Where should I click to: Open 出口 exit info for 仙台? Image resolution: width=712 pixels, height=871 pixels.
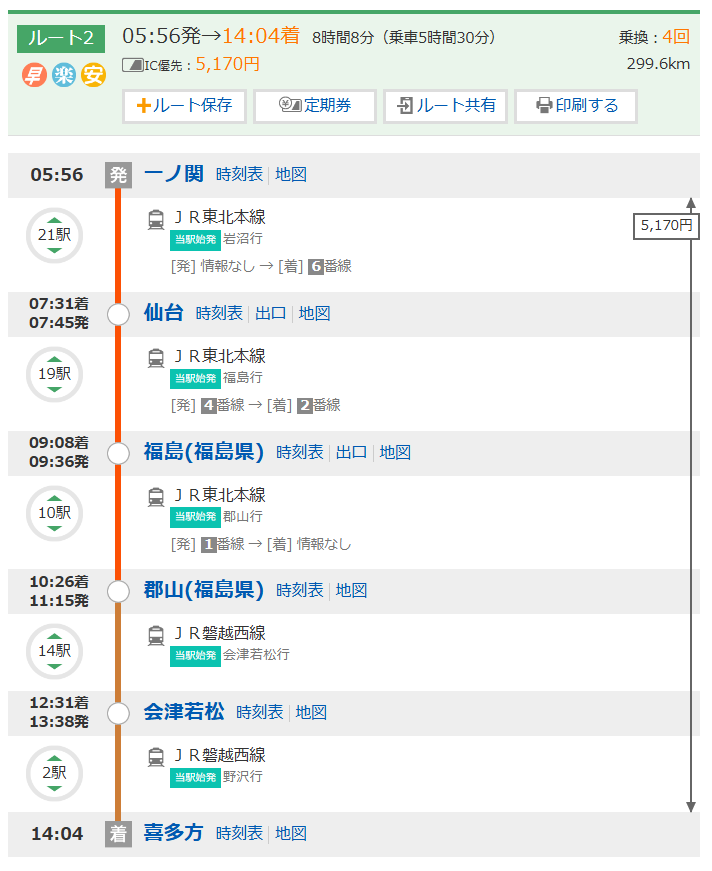click(270, 314)
